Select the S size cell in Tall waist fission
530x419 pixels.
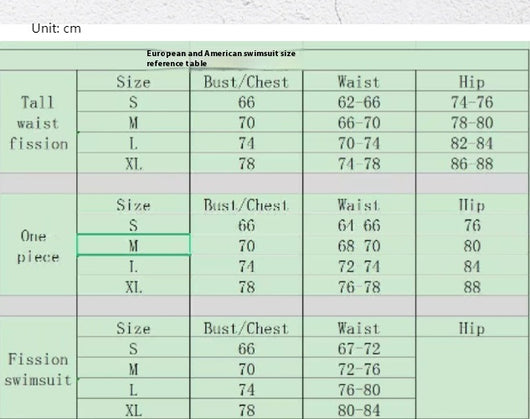coord(134,102)
